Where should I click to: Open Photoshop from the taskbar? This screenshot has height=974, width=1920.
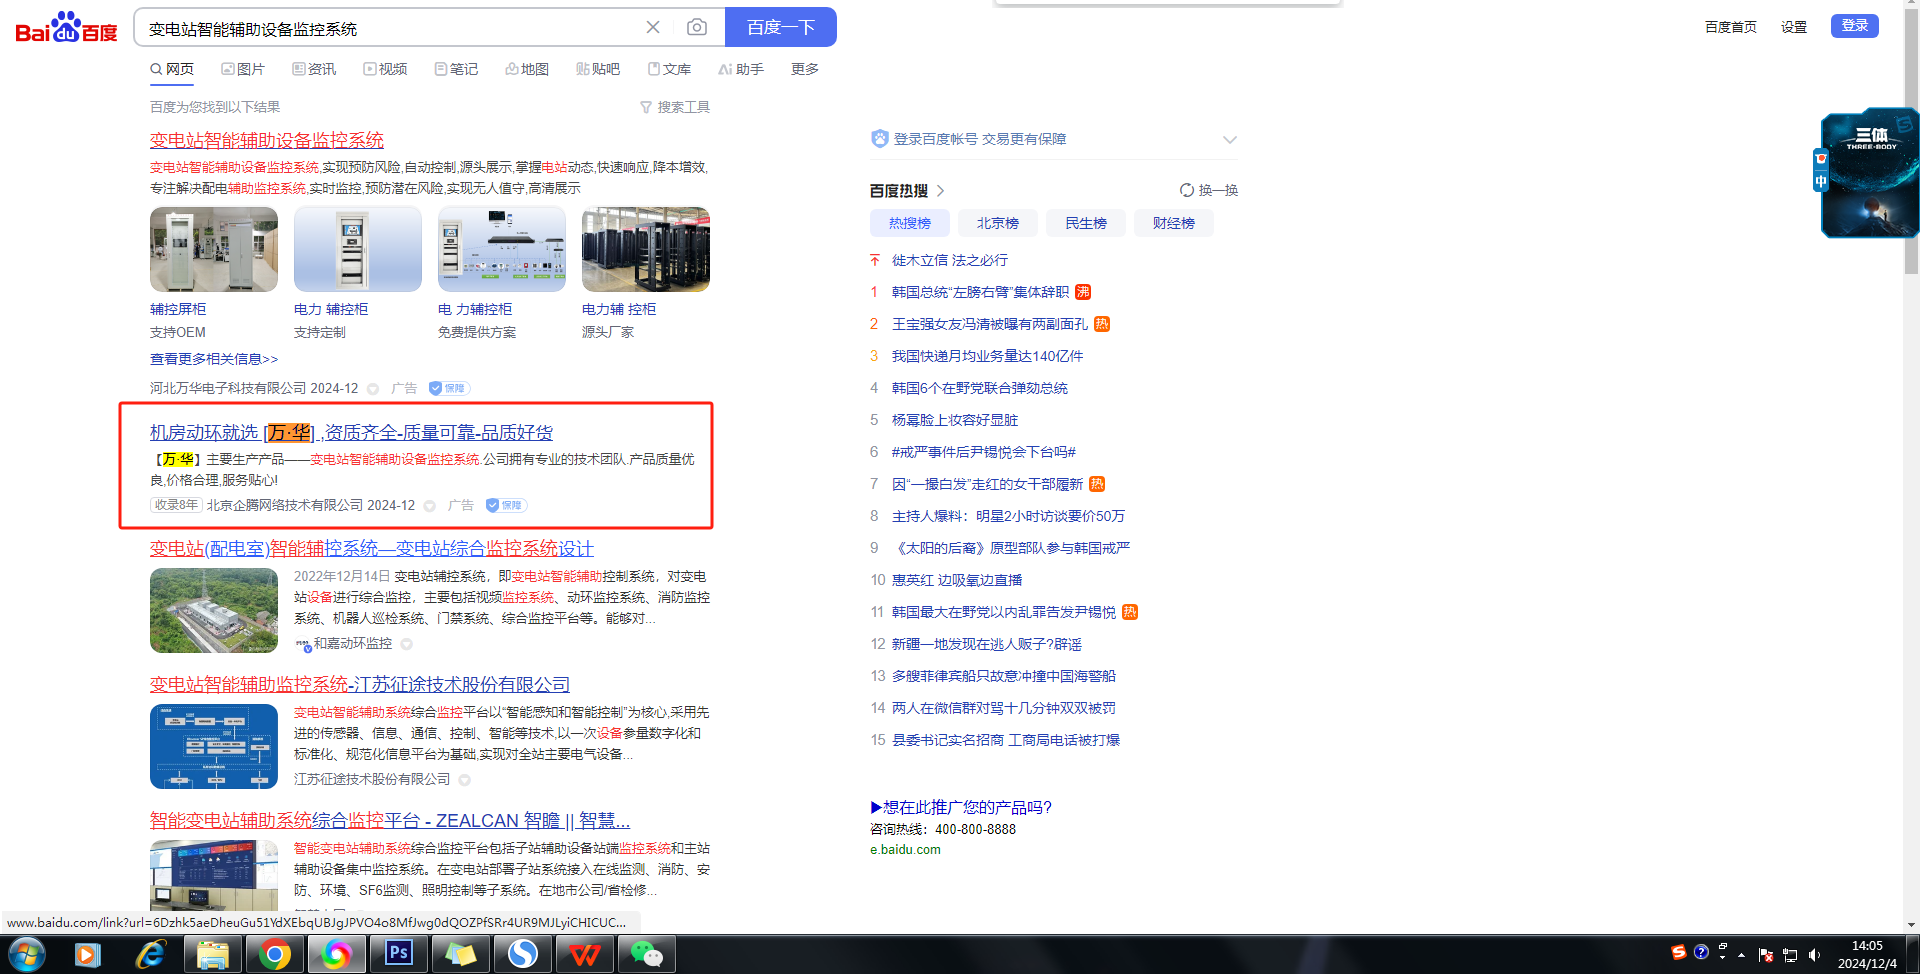[x=398, y=954]
